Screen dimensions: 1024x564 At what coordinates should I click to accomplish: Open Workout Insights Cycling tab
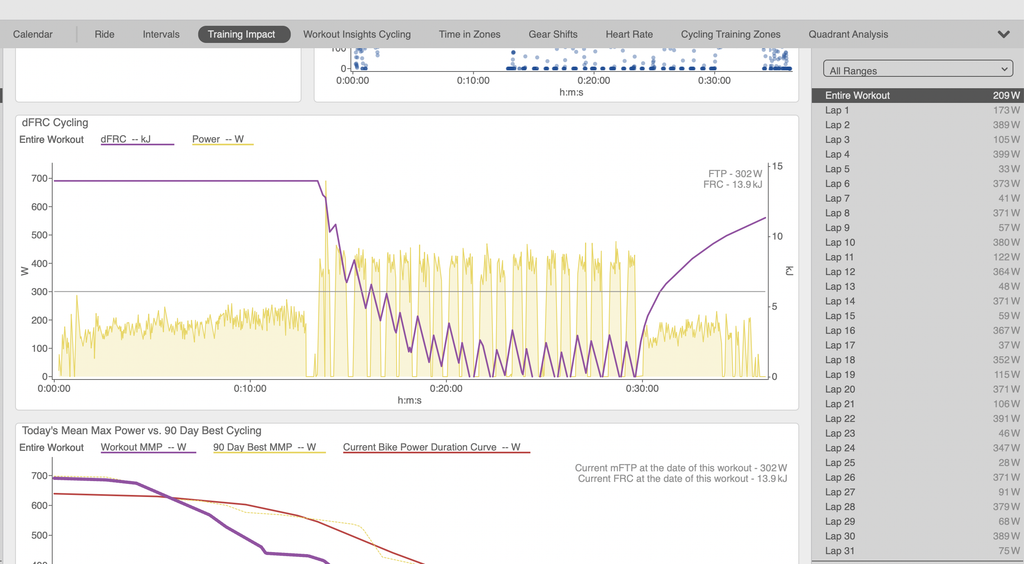coord(357,34)
